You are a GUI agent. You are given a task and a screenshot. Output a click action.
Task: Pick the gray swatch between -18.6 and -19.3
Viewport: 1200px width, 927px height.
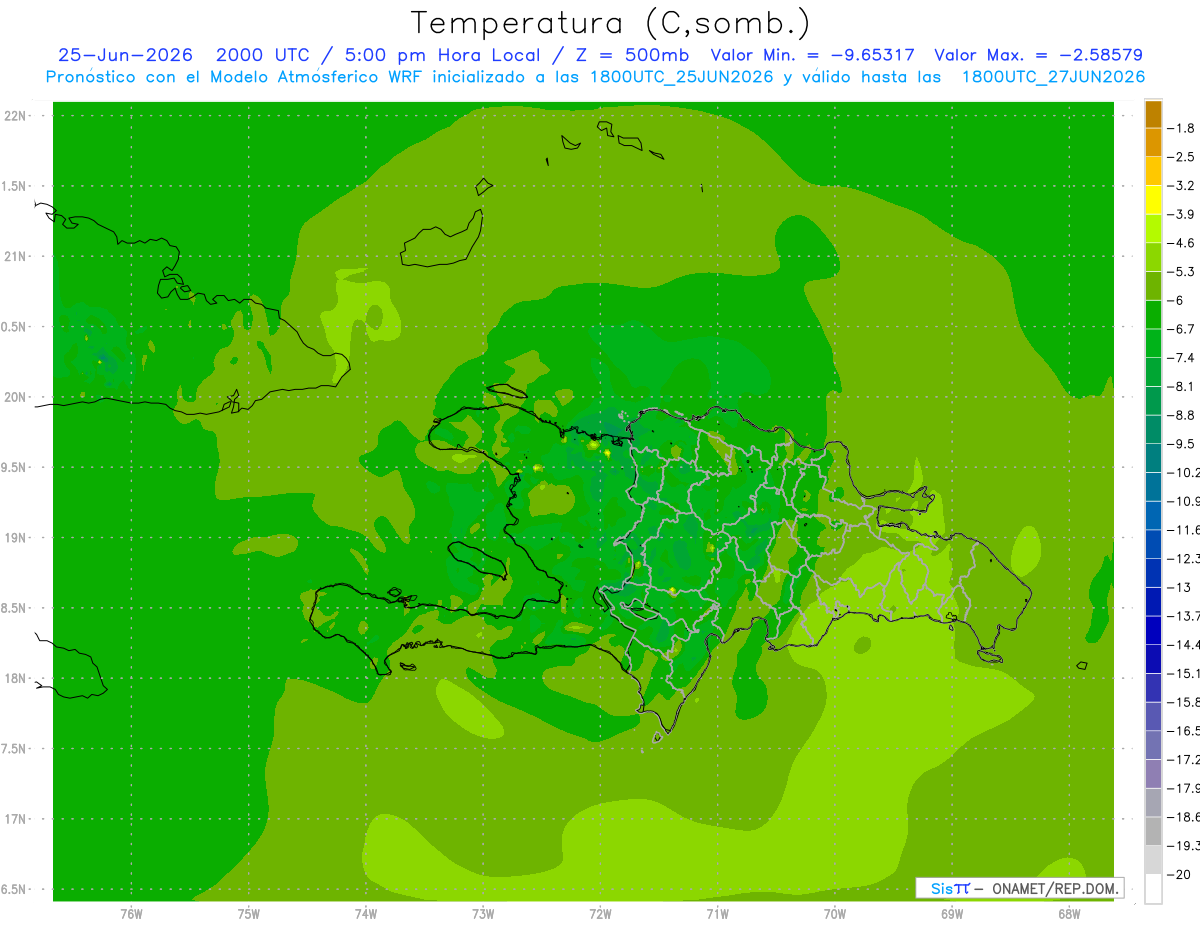(x=1153, y=831)
